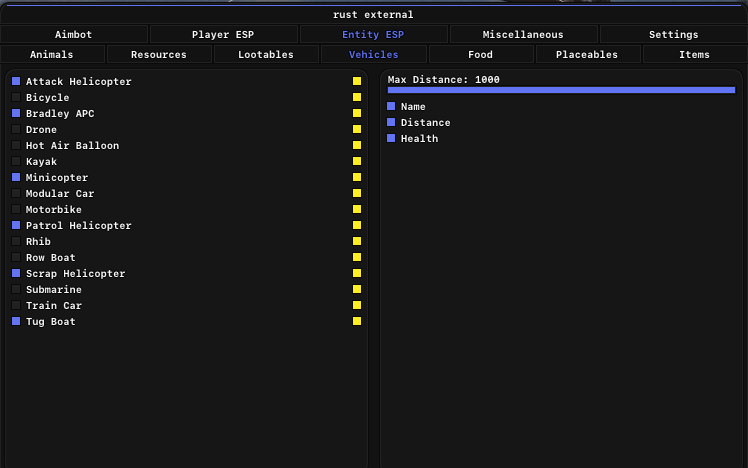The image size is (748, 468).
Task: Open the Settings tab
Action: pyautogui.click(x=673, y=34)
